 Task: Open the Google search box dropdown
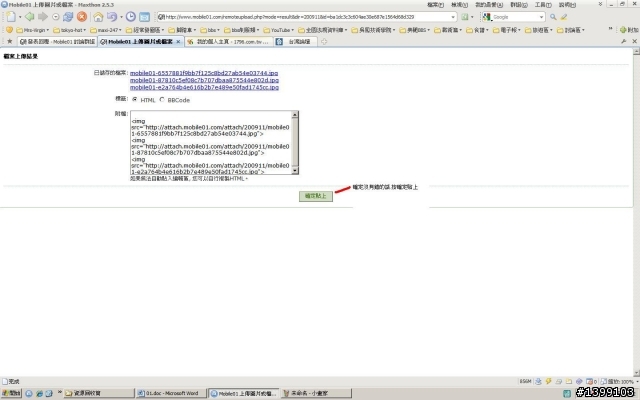coord(541,17)
